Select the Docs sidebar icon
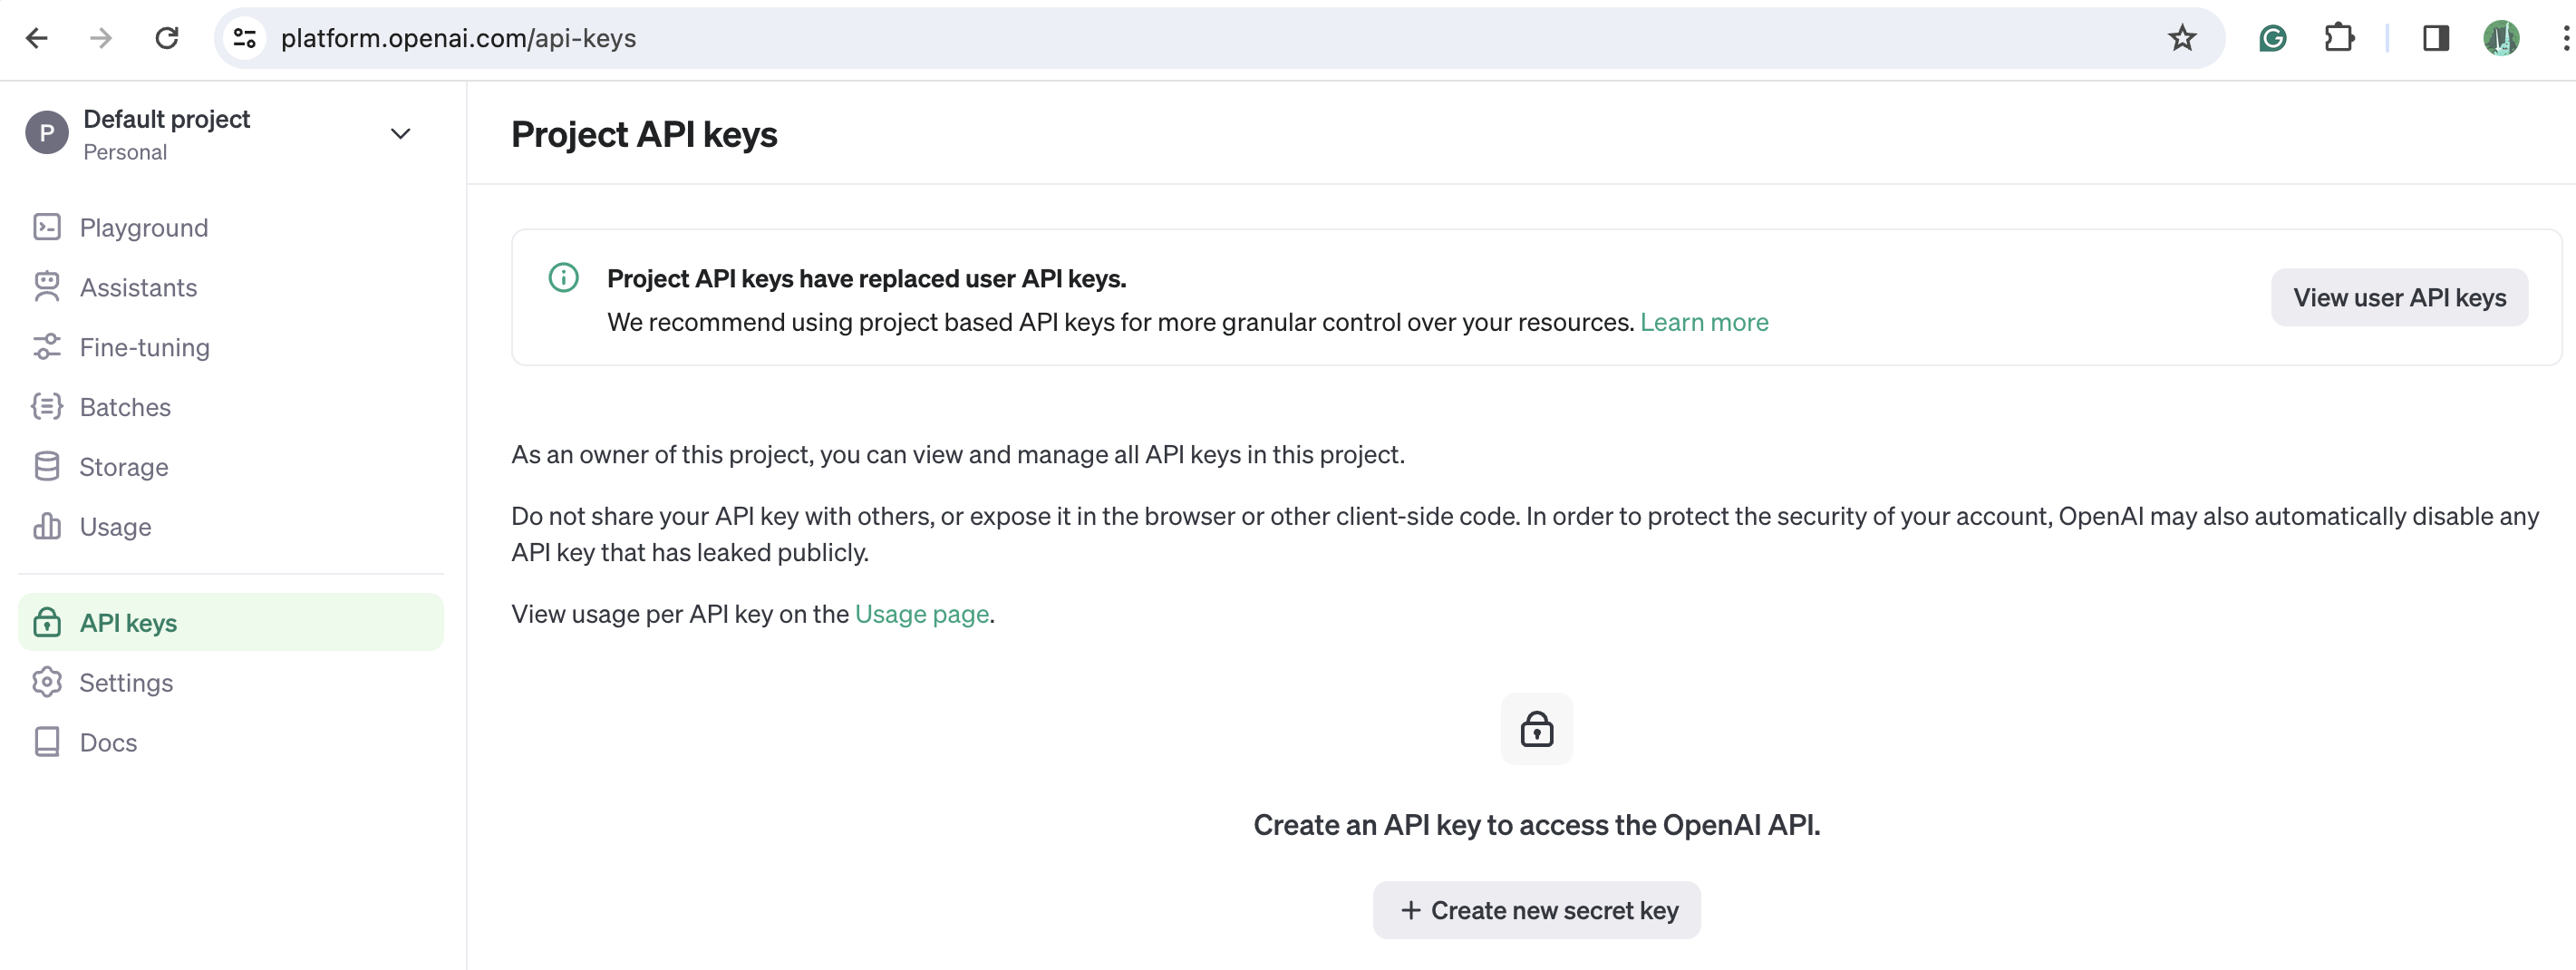 [x=47, y=742]
